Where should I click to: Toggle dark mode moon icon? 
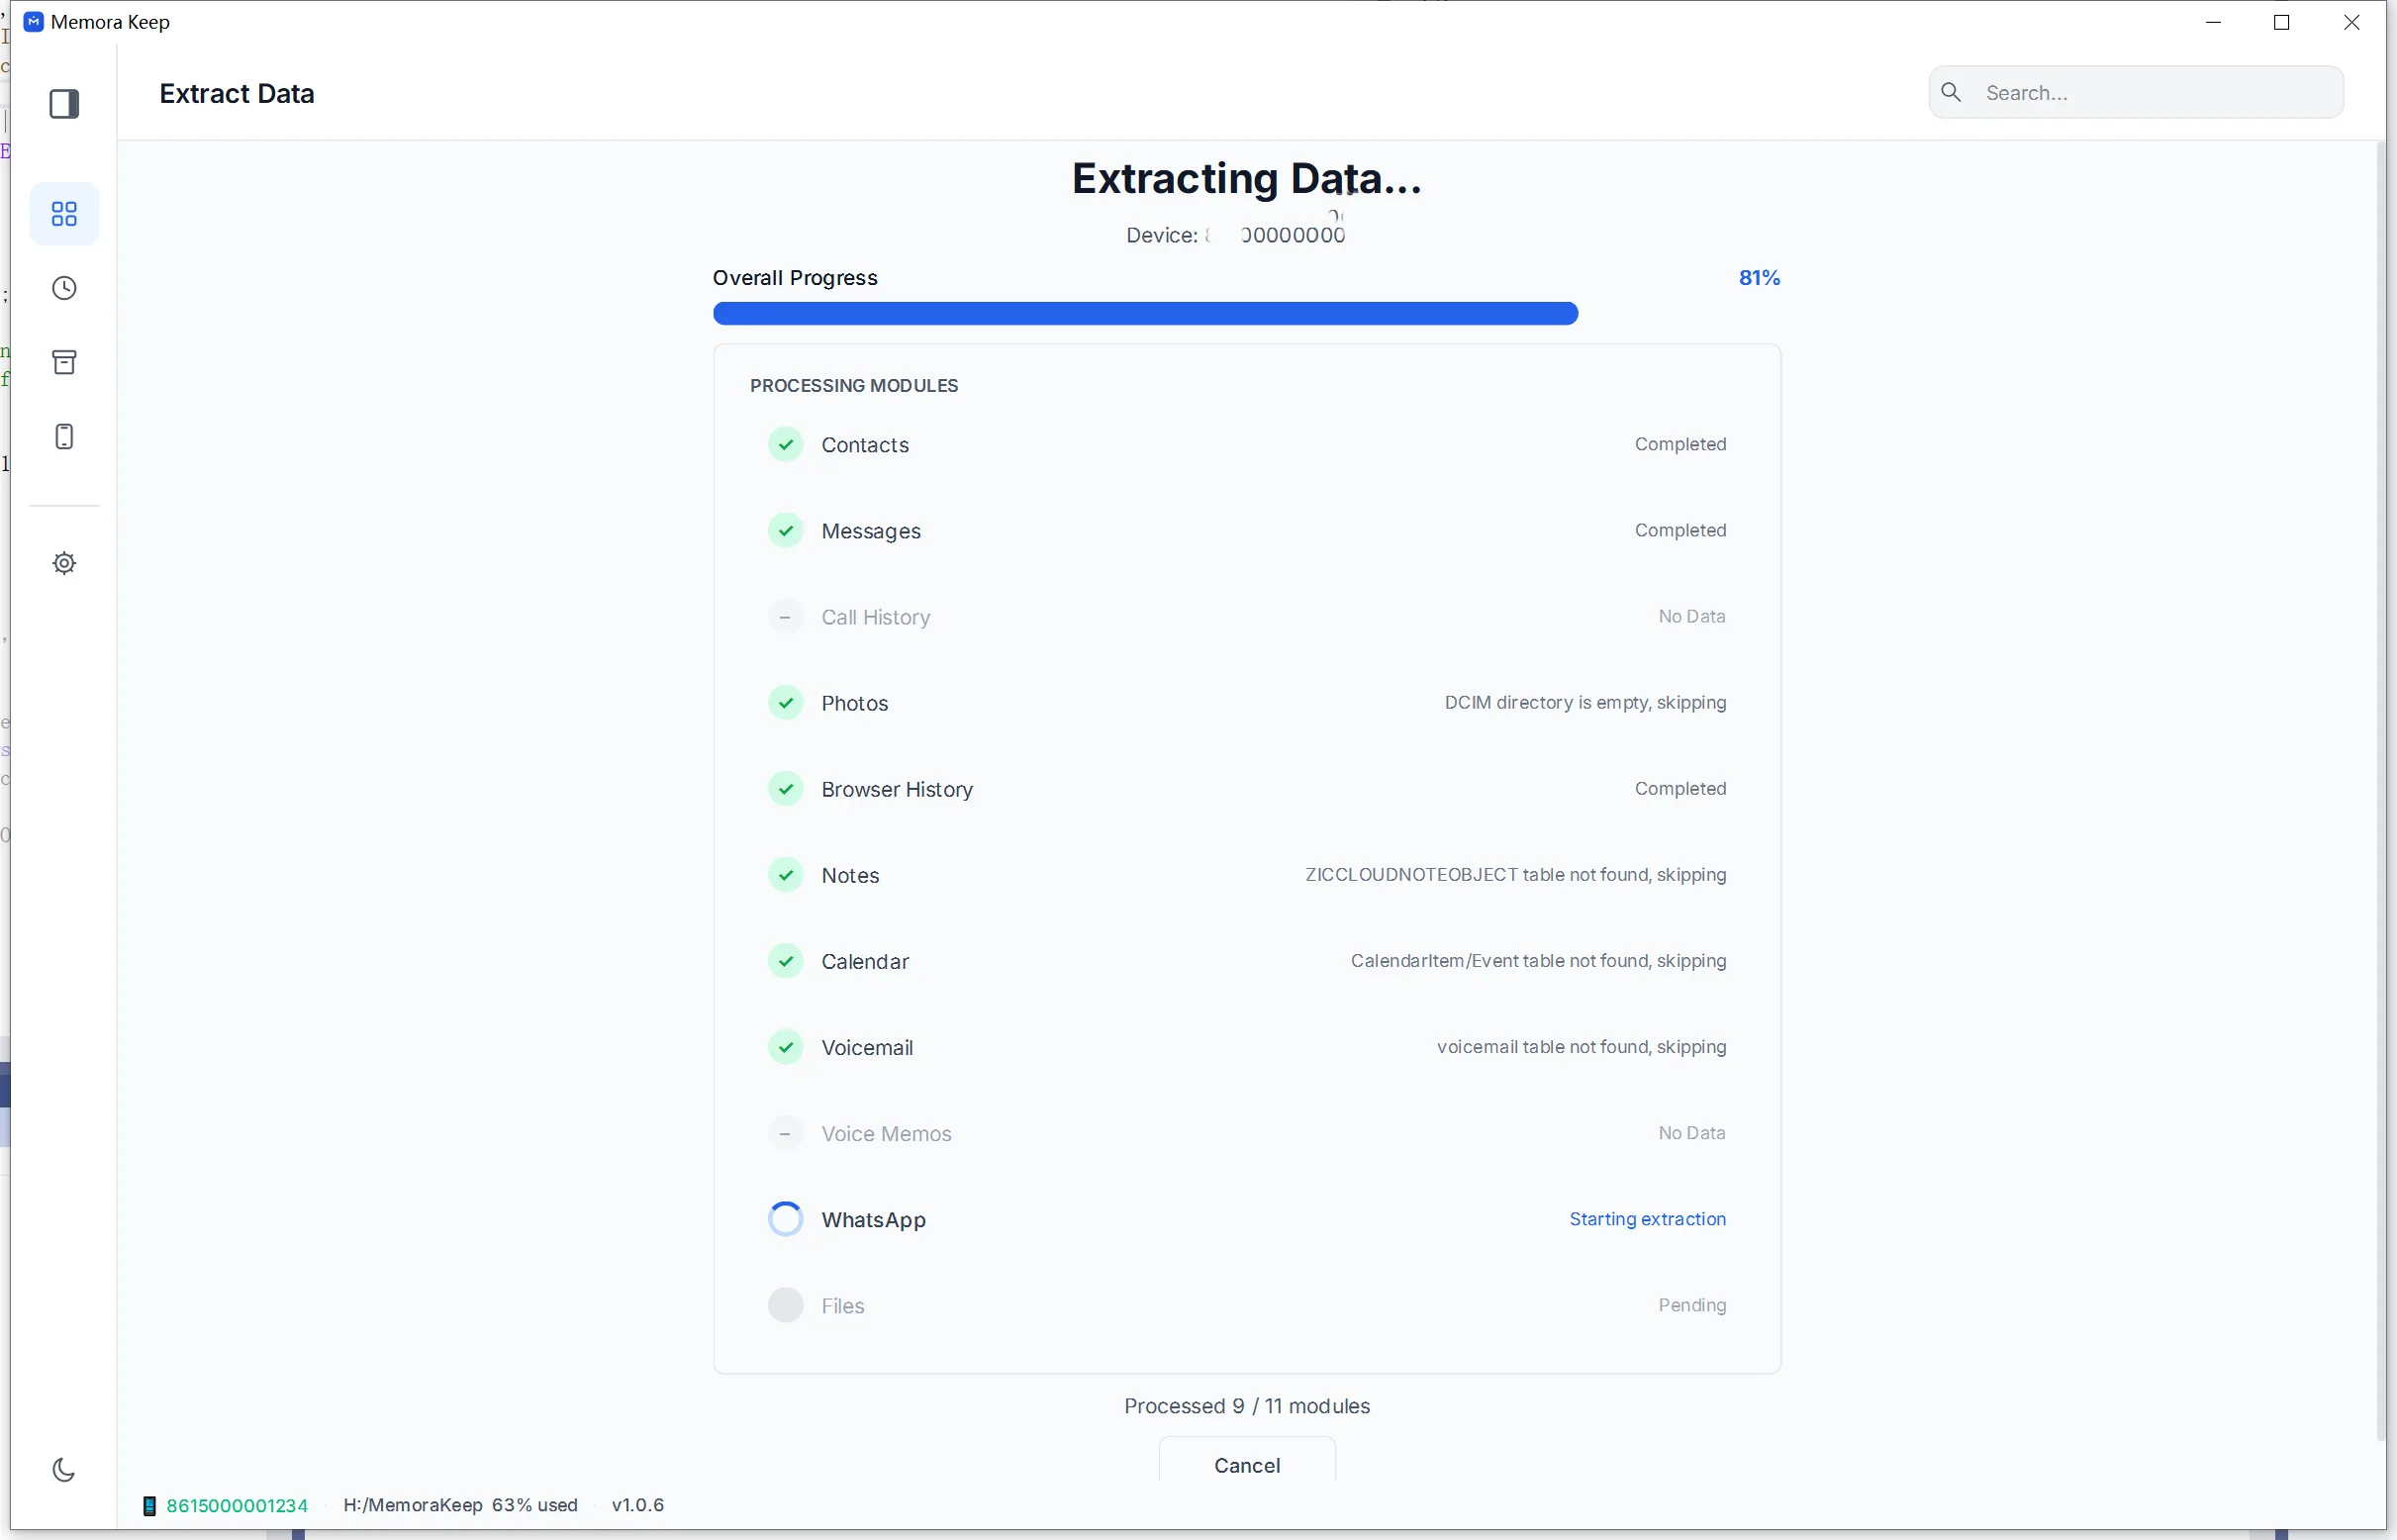(64, 1470)
